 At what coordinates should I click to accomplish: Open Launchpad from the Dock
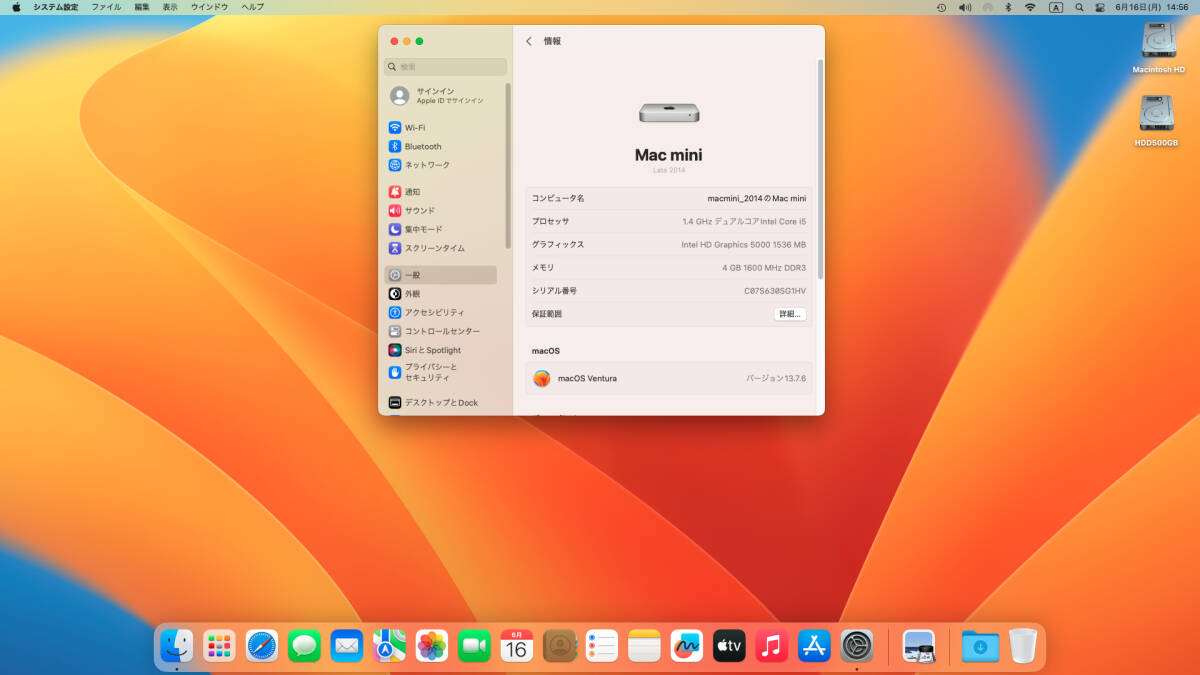pyautogui.click(x=219, y=646)
